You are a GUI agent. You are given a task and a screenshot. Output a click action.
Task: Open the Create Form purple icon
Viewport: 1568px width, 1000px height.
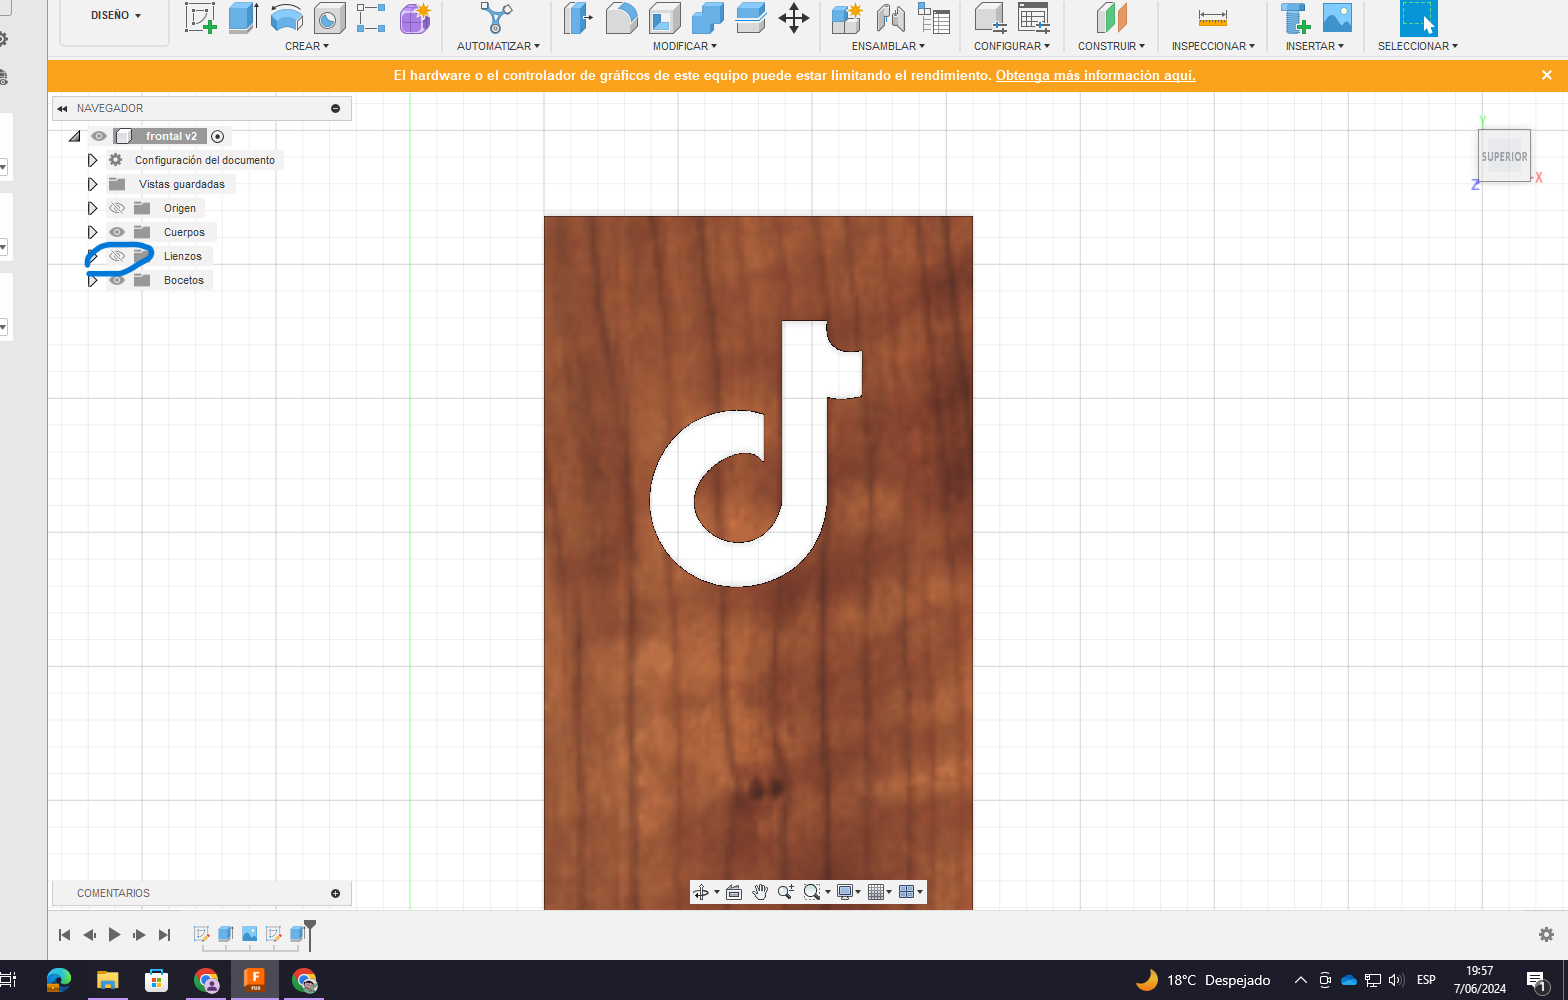(415, 18)
